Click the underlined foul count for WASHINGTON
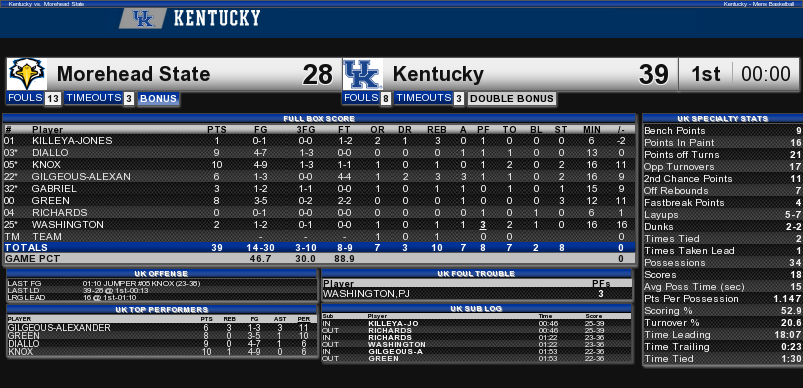 [x=482, y=225]
